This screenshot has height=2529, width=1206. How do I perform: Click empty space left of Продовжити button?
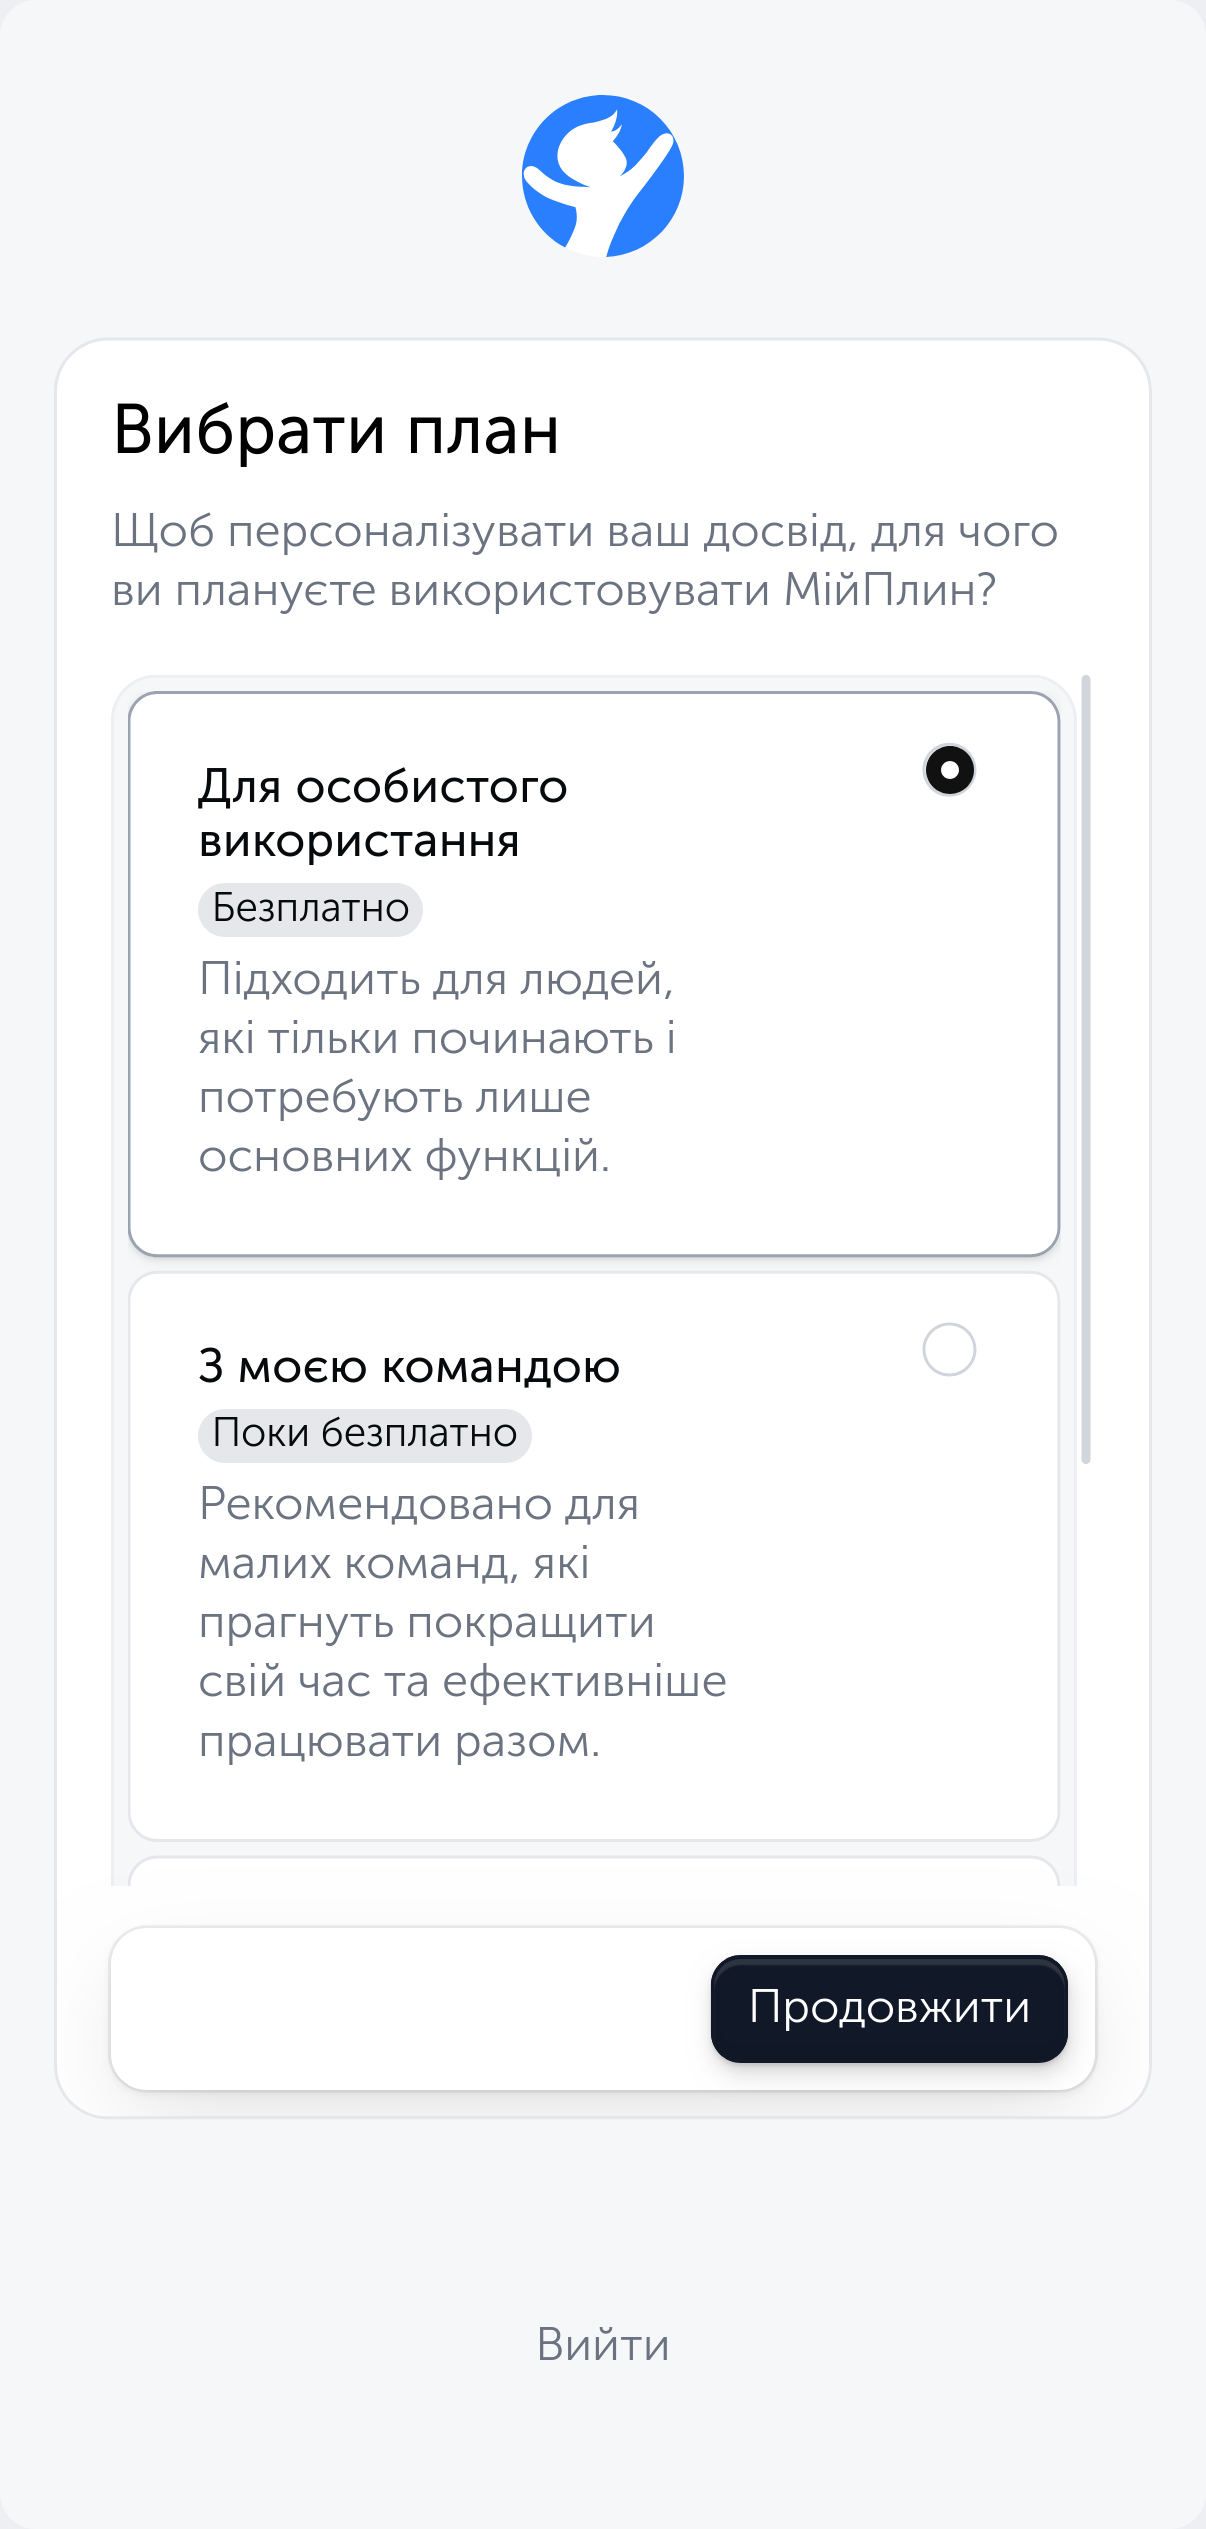click(410, 2008)
